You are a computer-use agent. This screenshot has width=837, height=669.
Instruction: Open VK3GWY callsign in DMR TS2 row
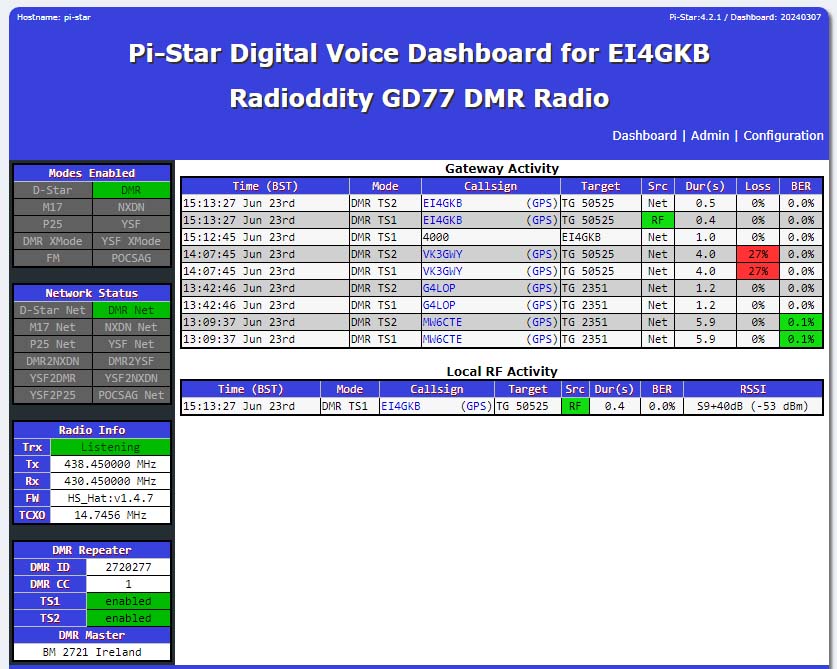pyautogui.click(x=443, y=254)
